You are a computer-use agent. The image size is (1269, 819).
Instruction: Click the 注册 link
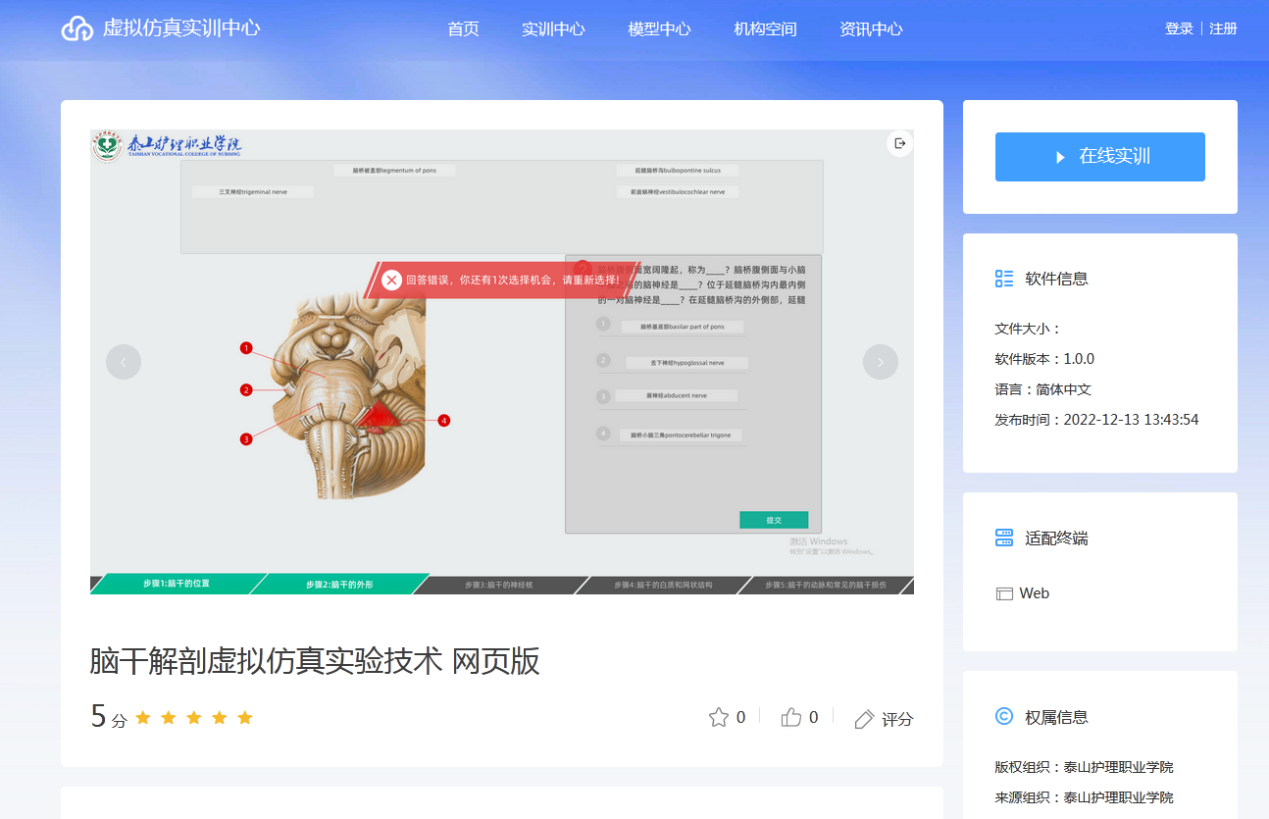click(x=1223, y=29)
